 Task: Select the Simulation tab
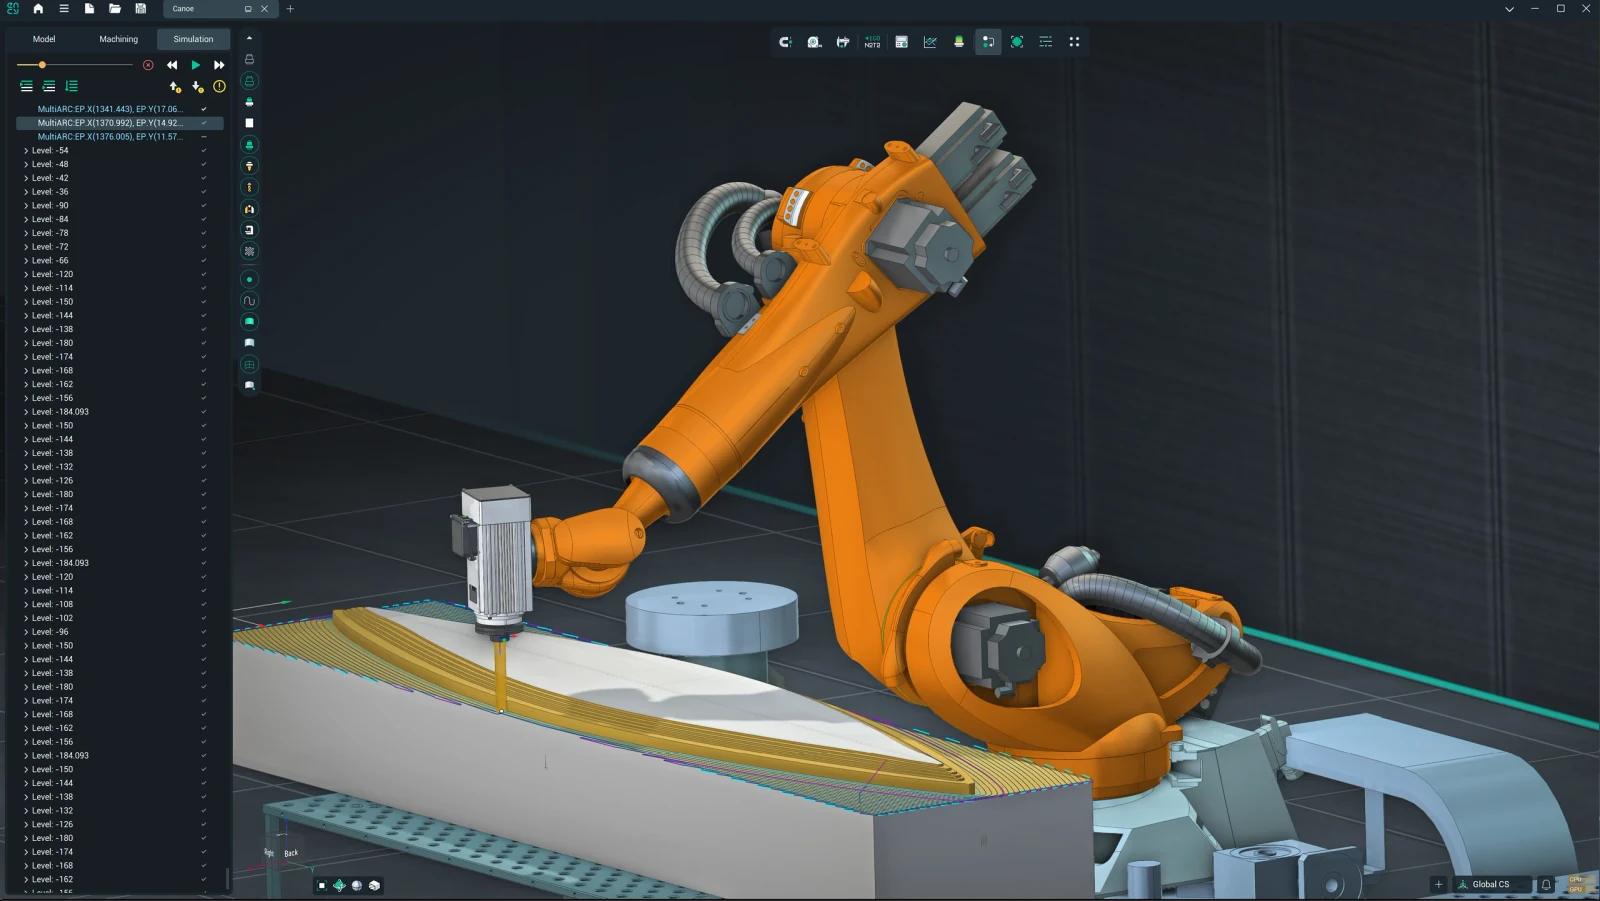click(193, 39)
